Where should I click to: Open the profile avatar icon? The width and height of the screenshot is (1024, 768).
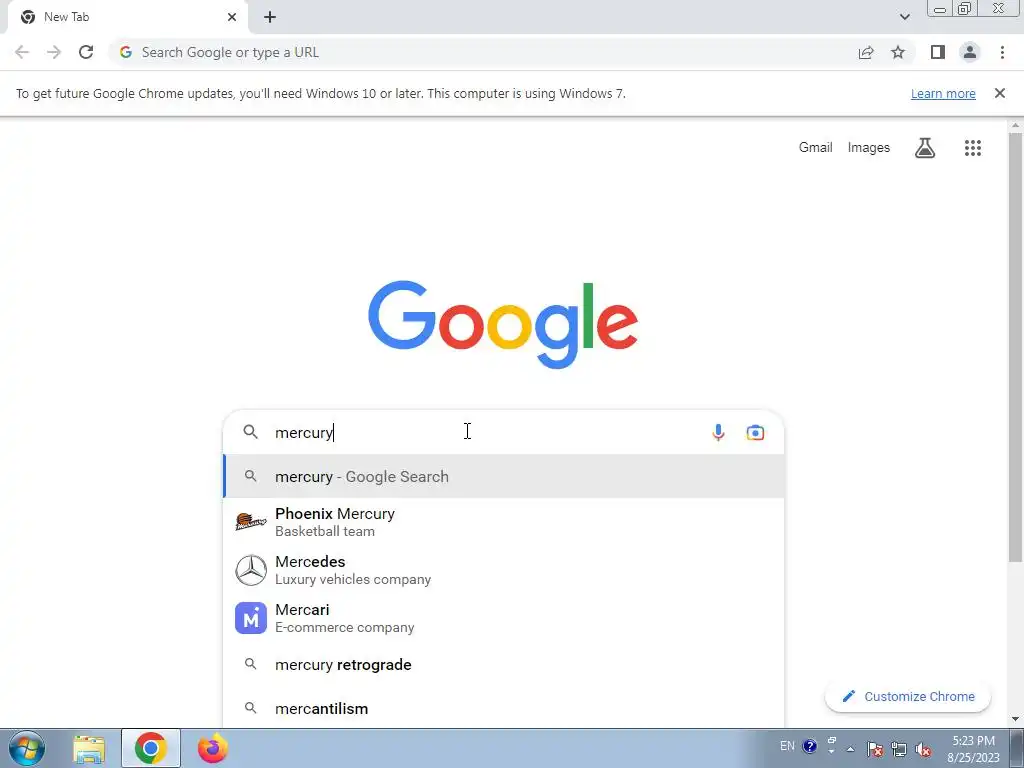970,52
